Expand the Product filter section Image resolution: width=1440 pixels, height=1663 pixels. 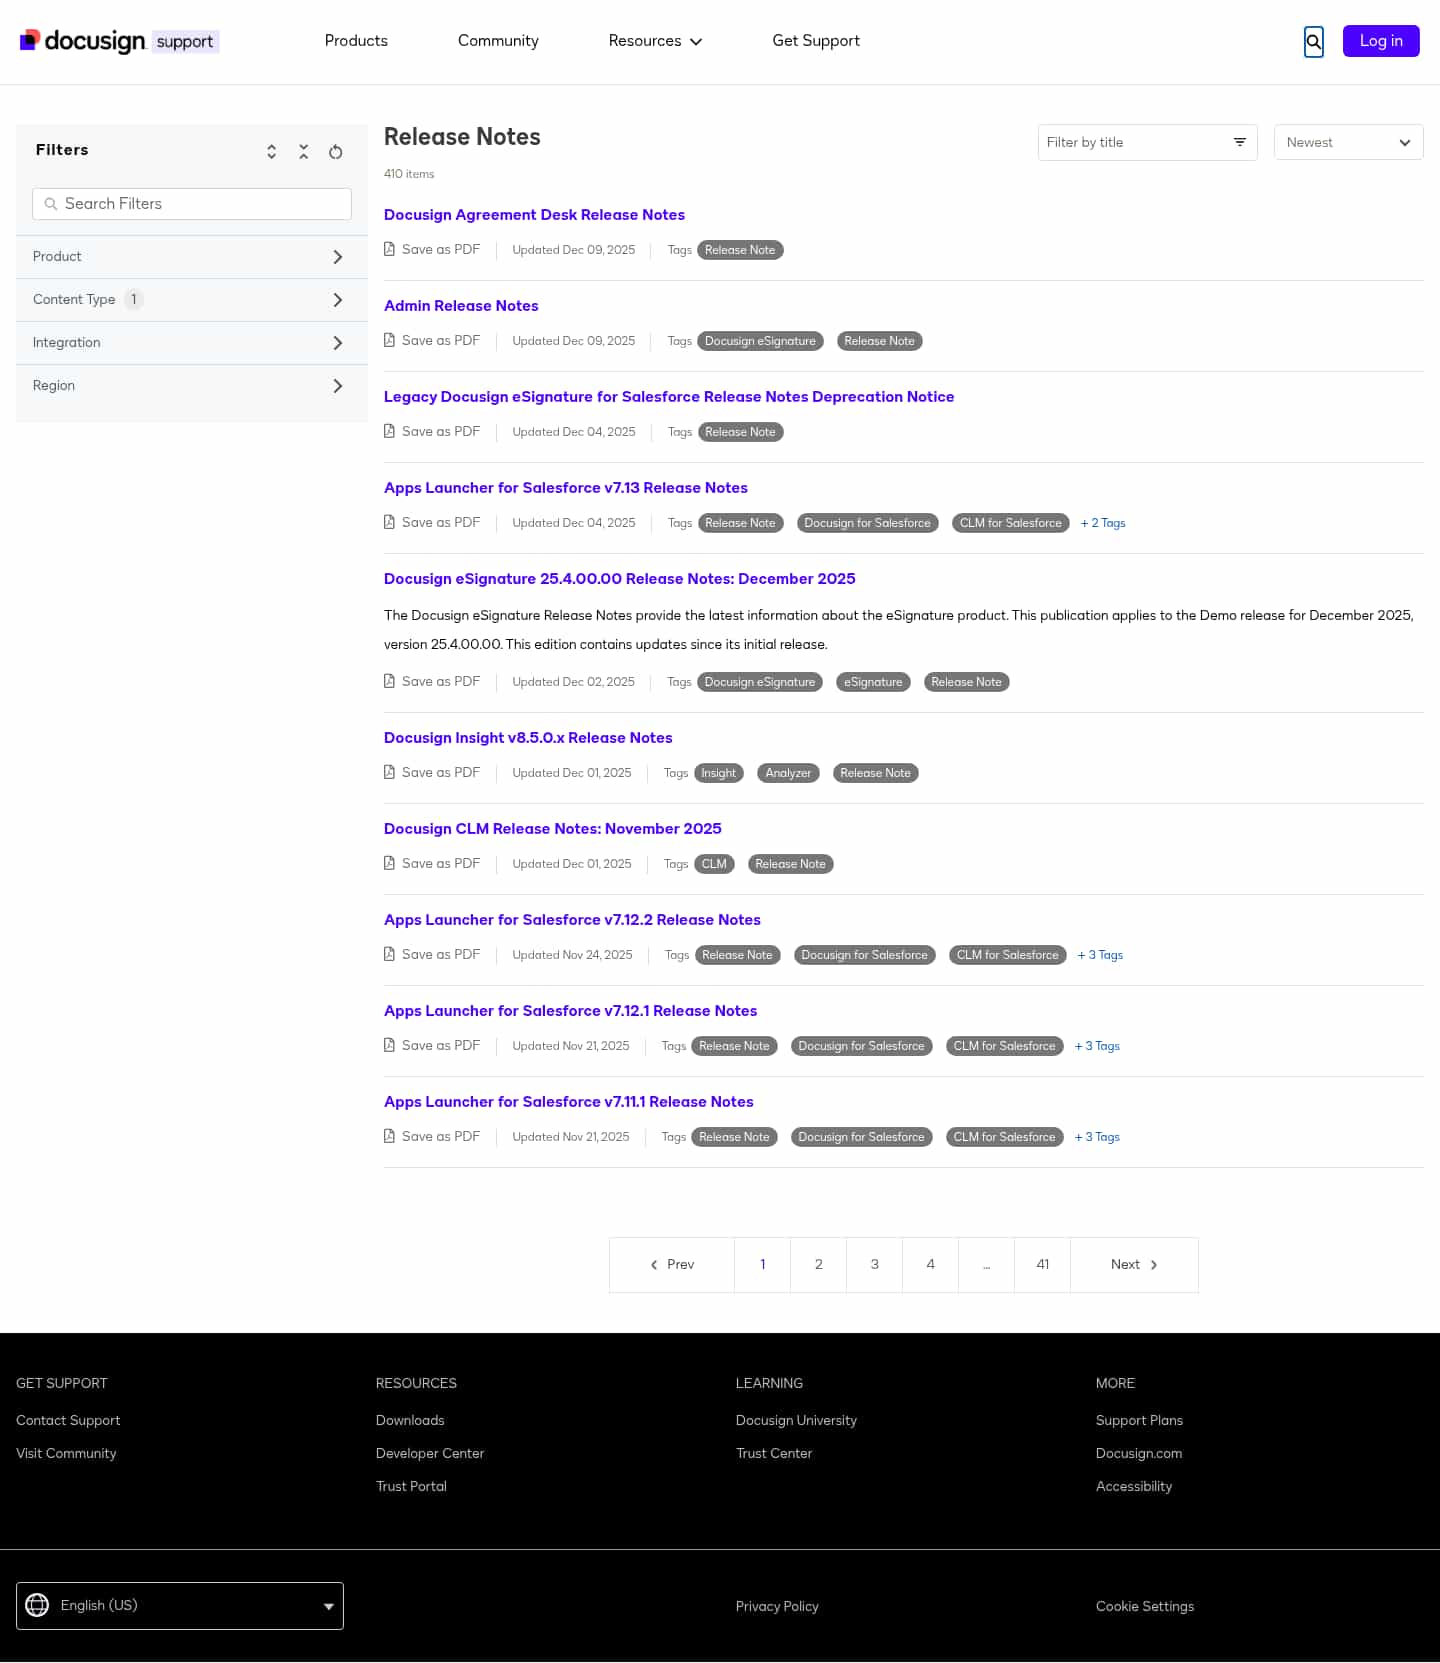(x=337, y=257)
